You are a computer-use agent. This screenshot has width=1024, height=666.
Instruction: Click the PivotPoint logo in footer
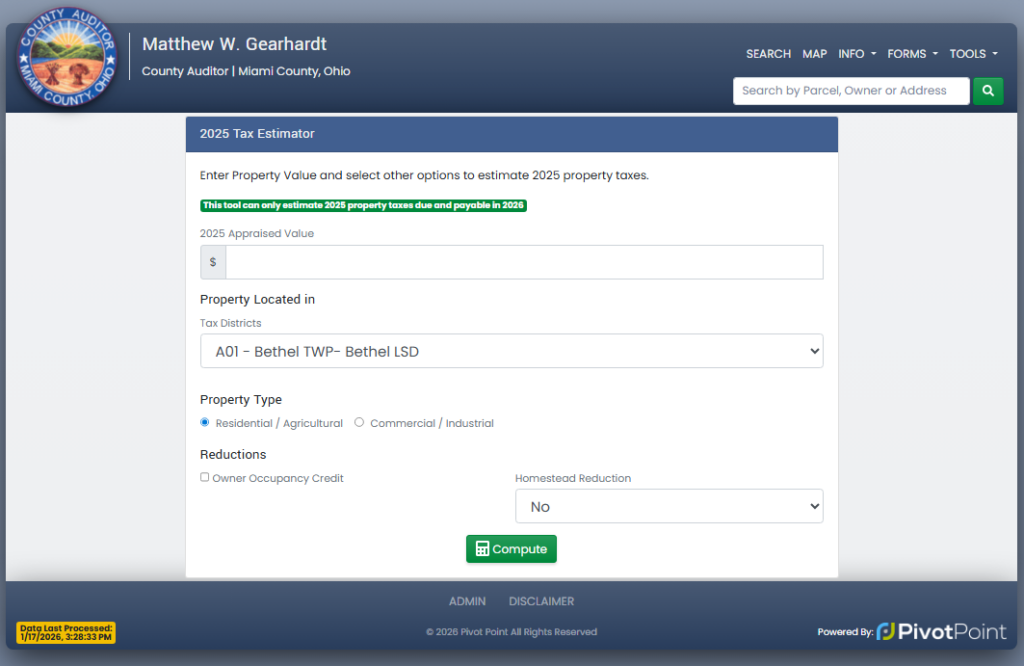940,631
